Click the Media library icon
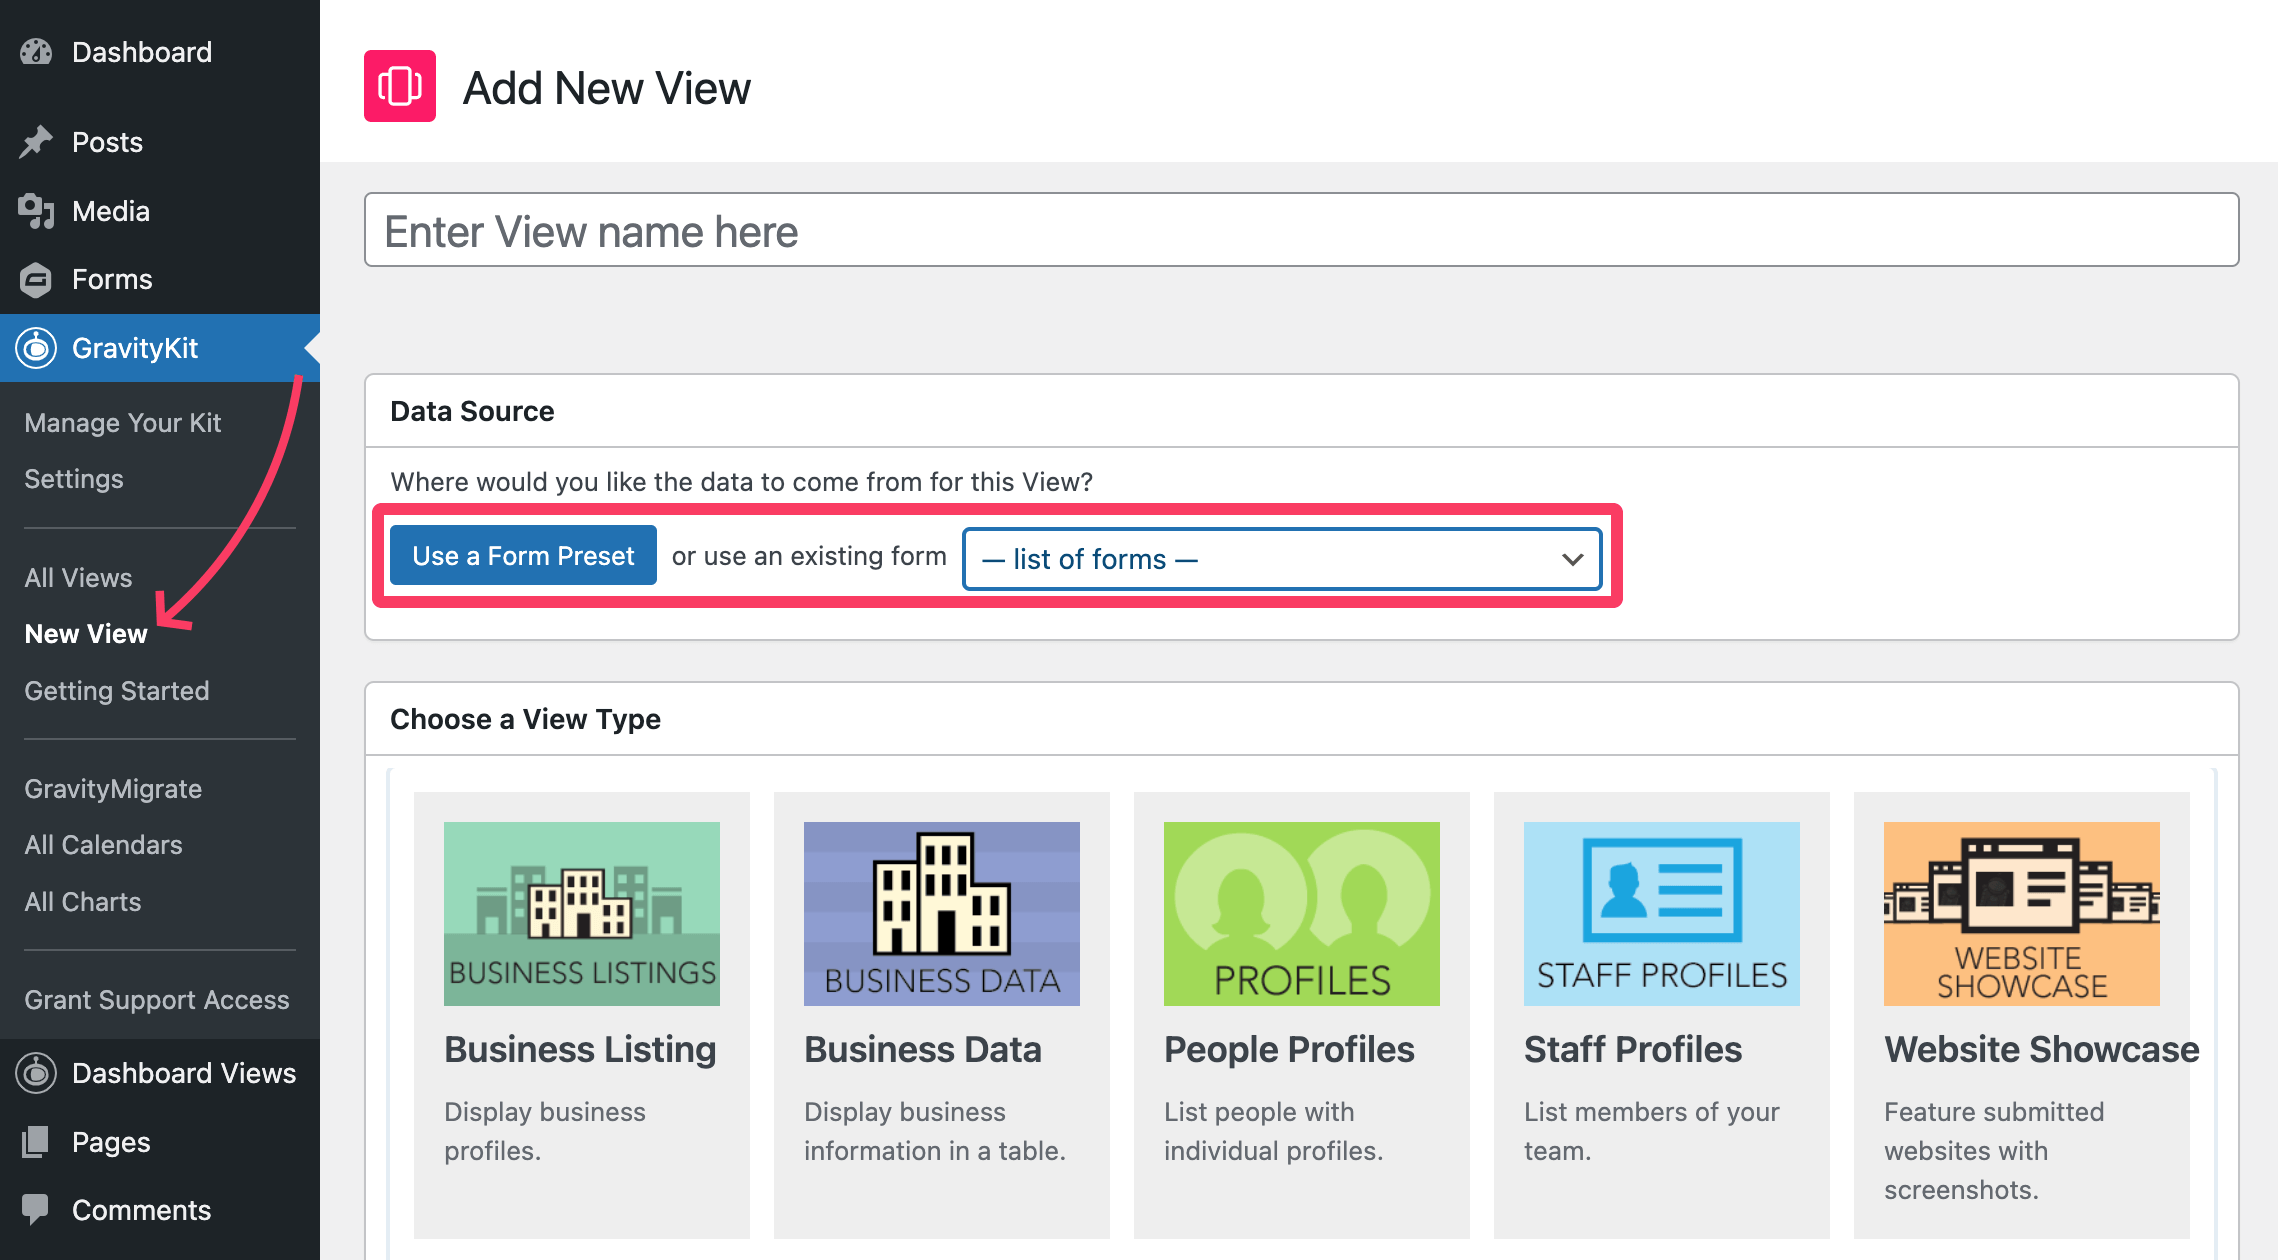2278x1260 pixels. [36, 211]
